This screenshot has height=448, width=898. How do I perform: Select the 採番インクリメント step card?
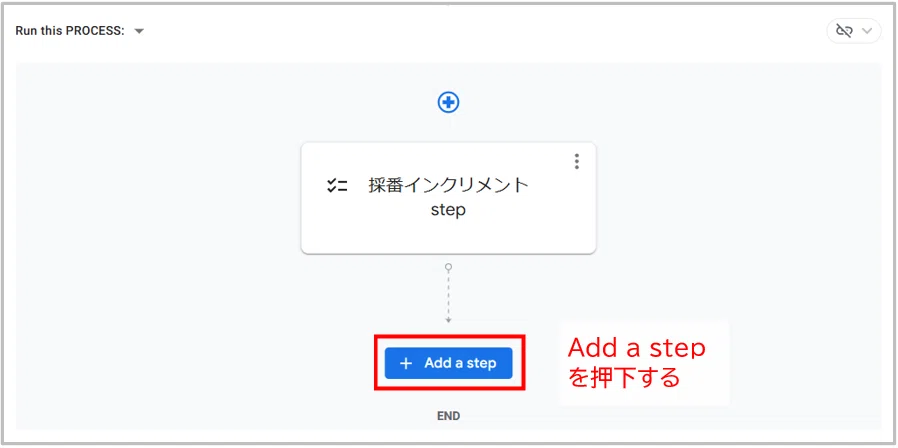448,198
